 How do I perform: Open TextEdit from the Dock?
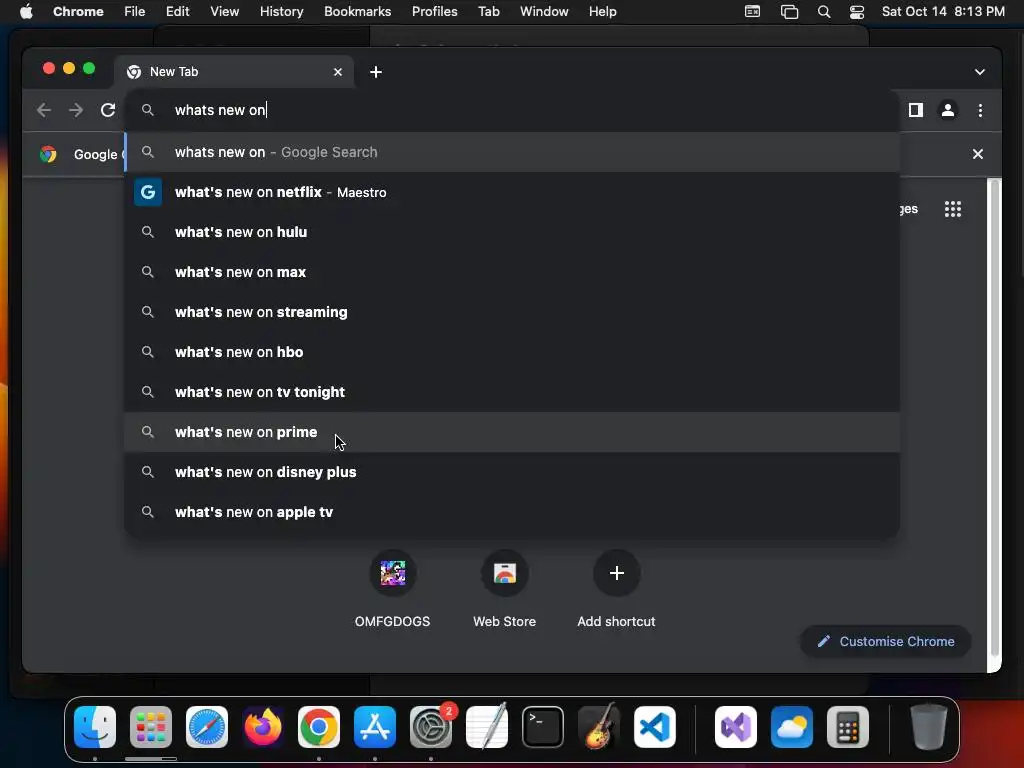pos(487,726)
